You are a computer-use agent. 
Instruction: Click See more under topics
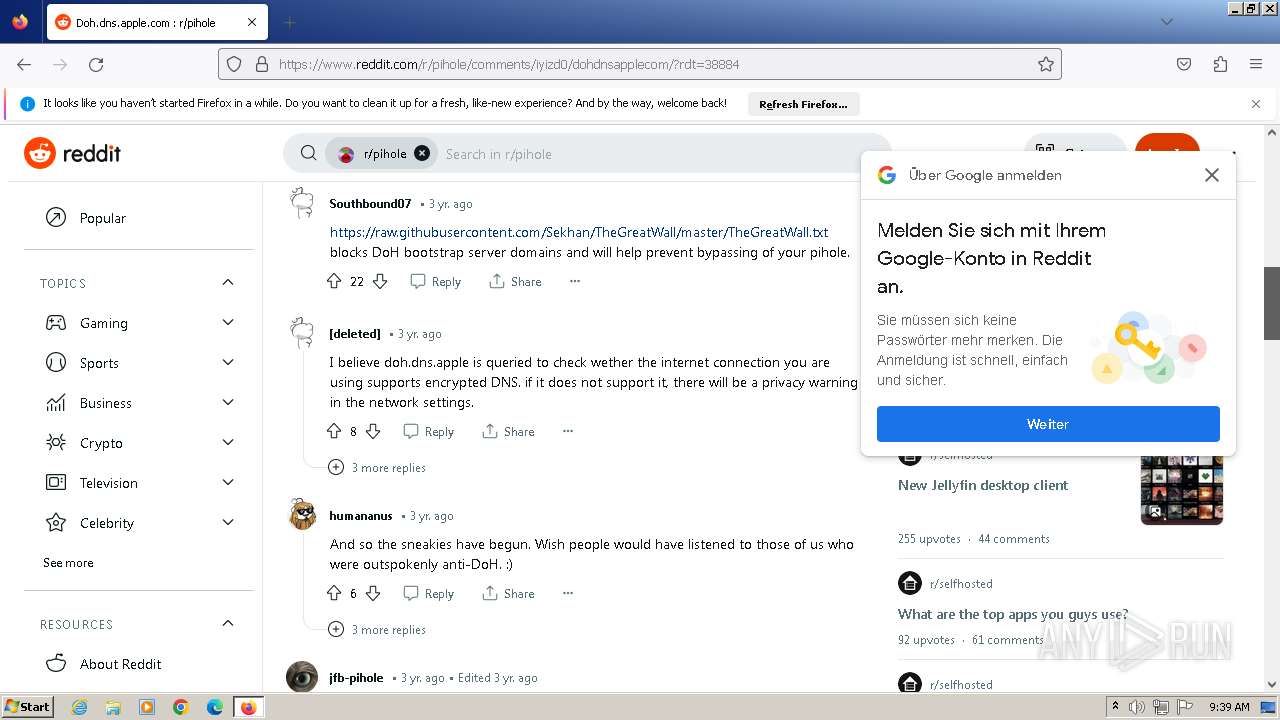68,563
